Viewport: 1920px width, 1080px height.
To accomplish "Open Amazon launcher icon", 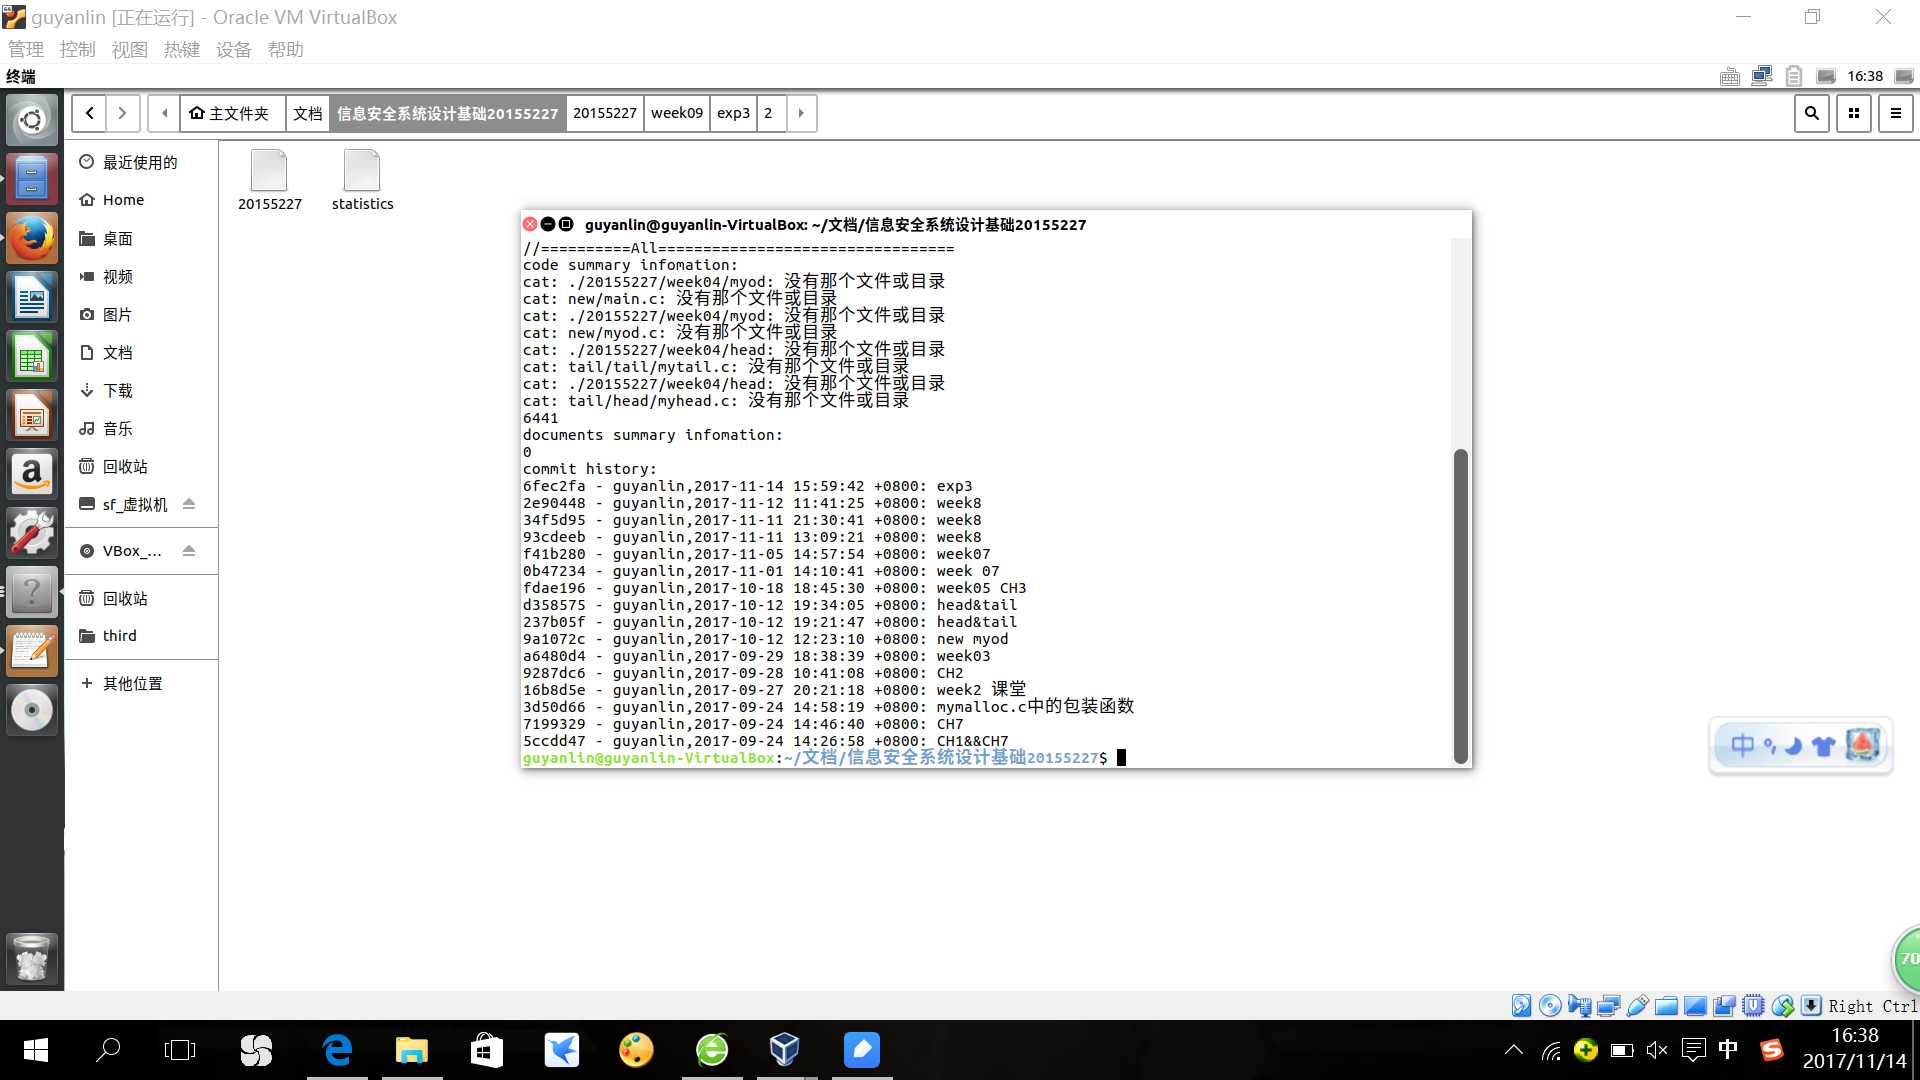I will click(x=32, y=474).
